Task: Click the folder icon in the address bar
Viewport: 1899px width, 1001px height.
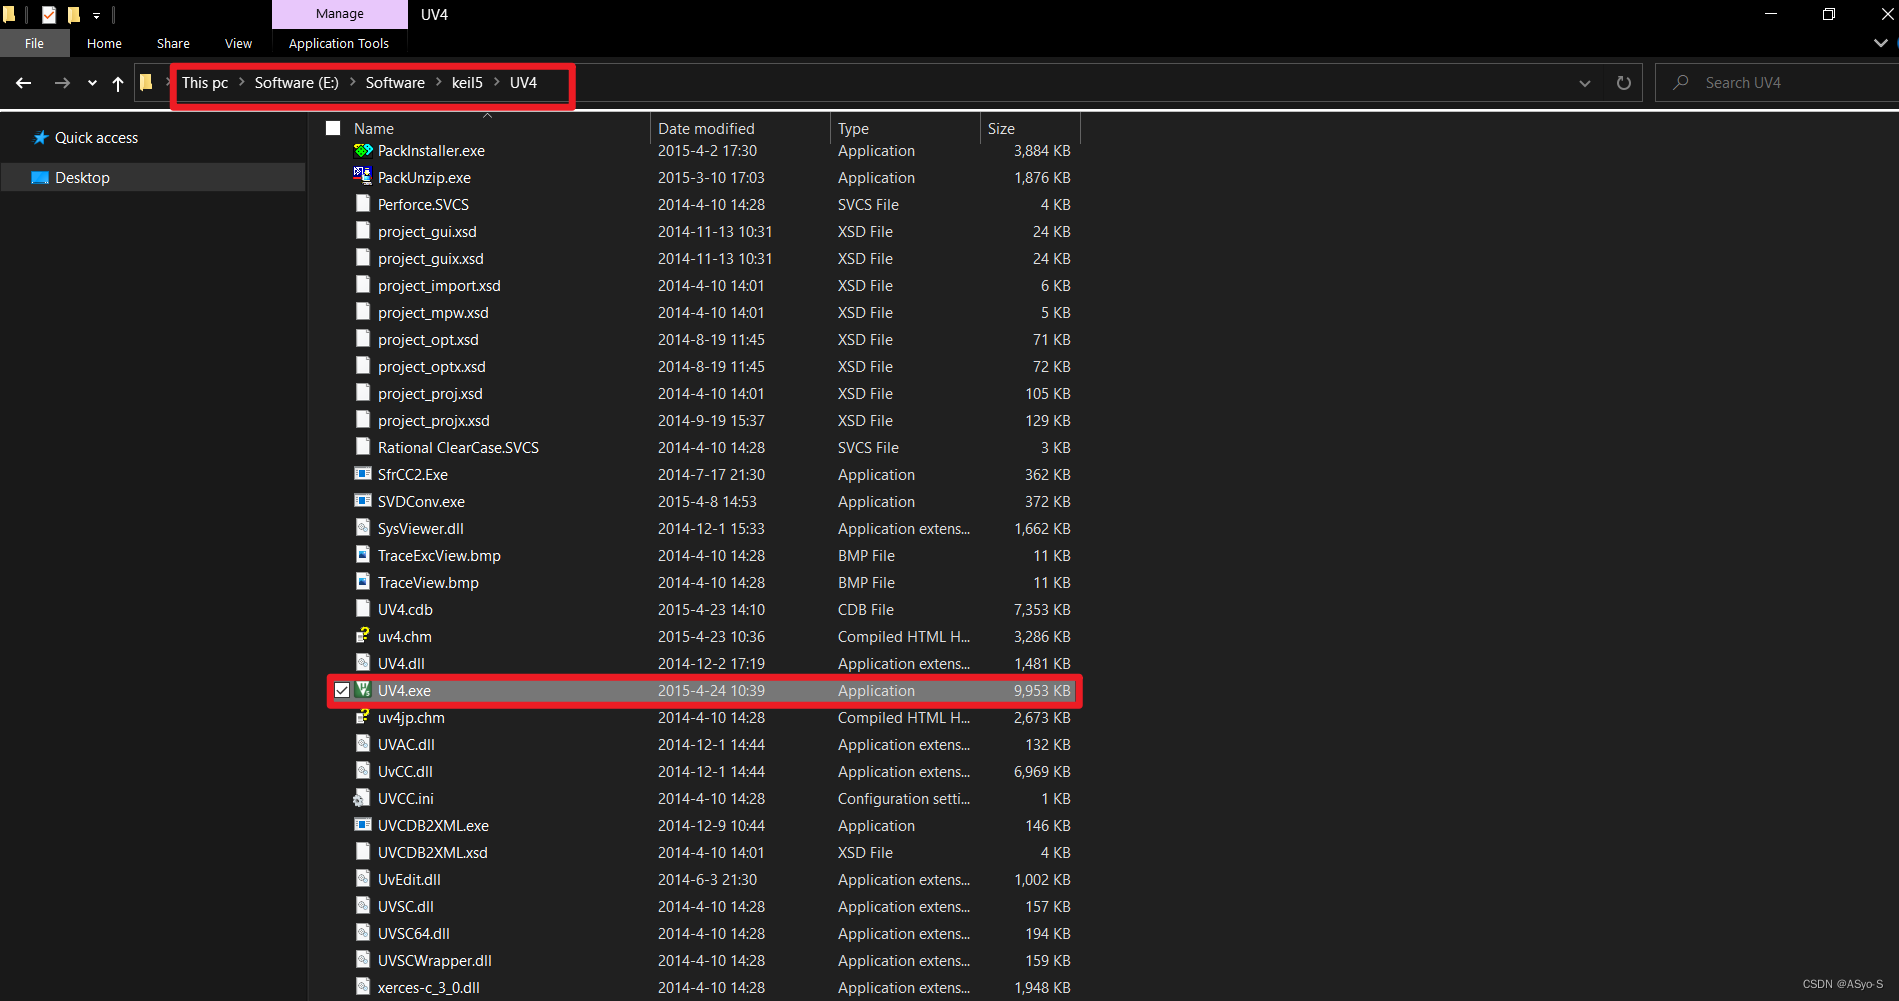Action: pos(146,82)
